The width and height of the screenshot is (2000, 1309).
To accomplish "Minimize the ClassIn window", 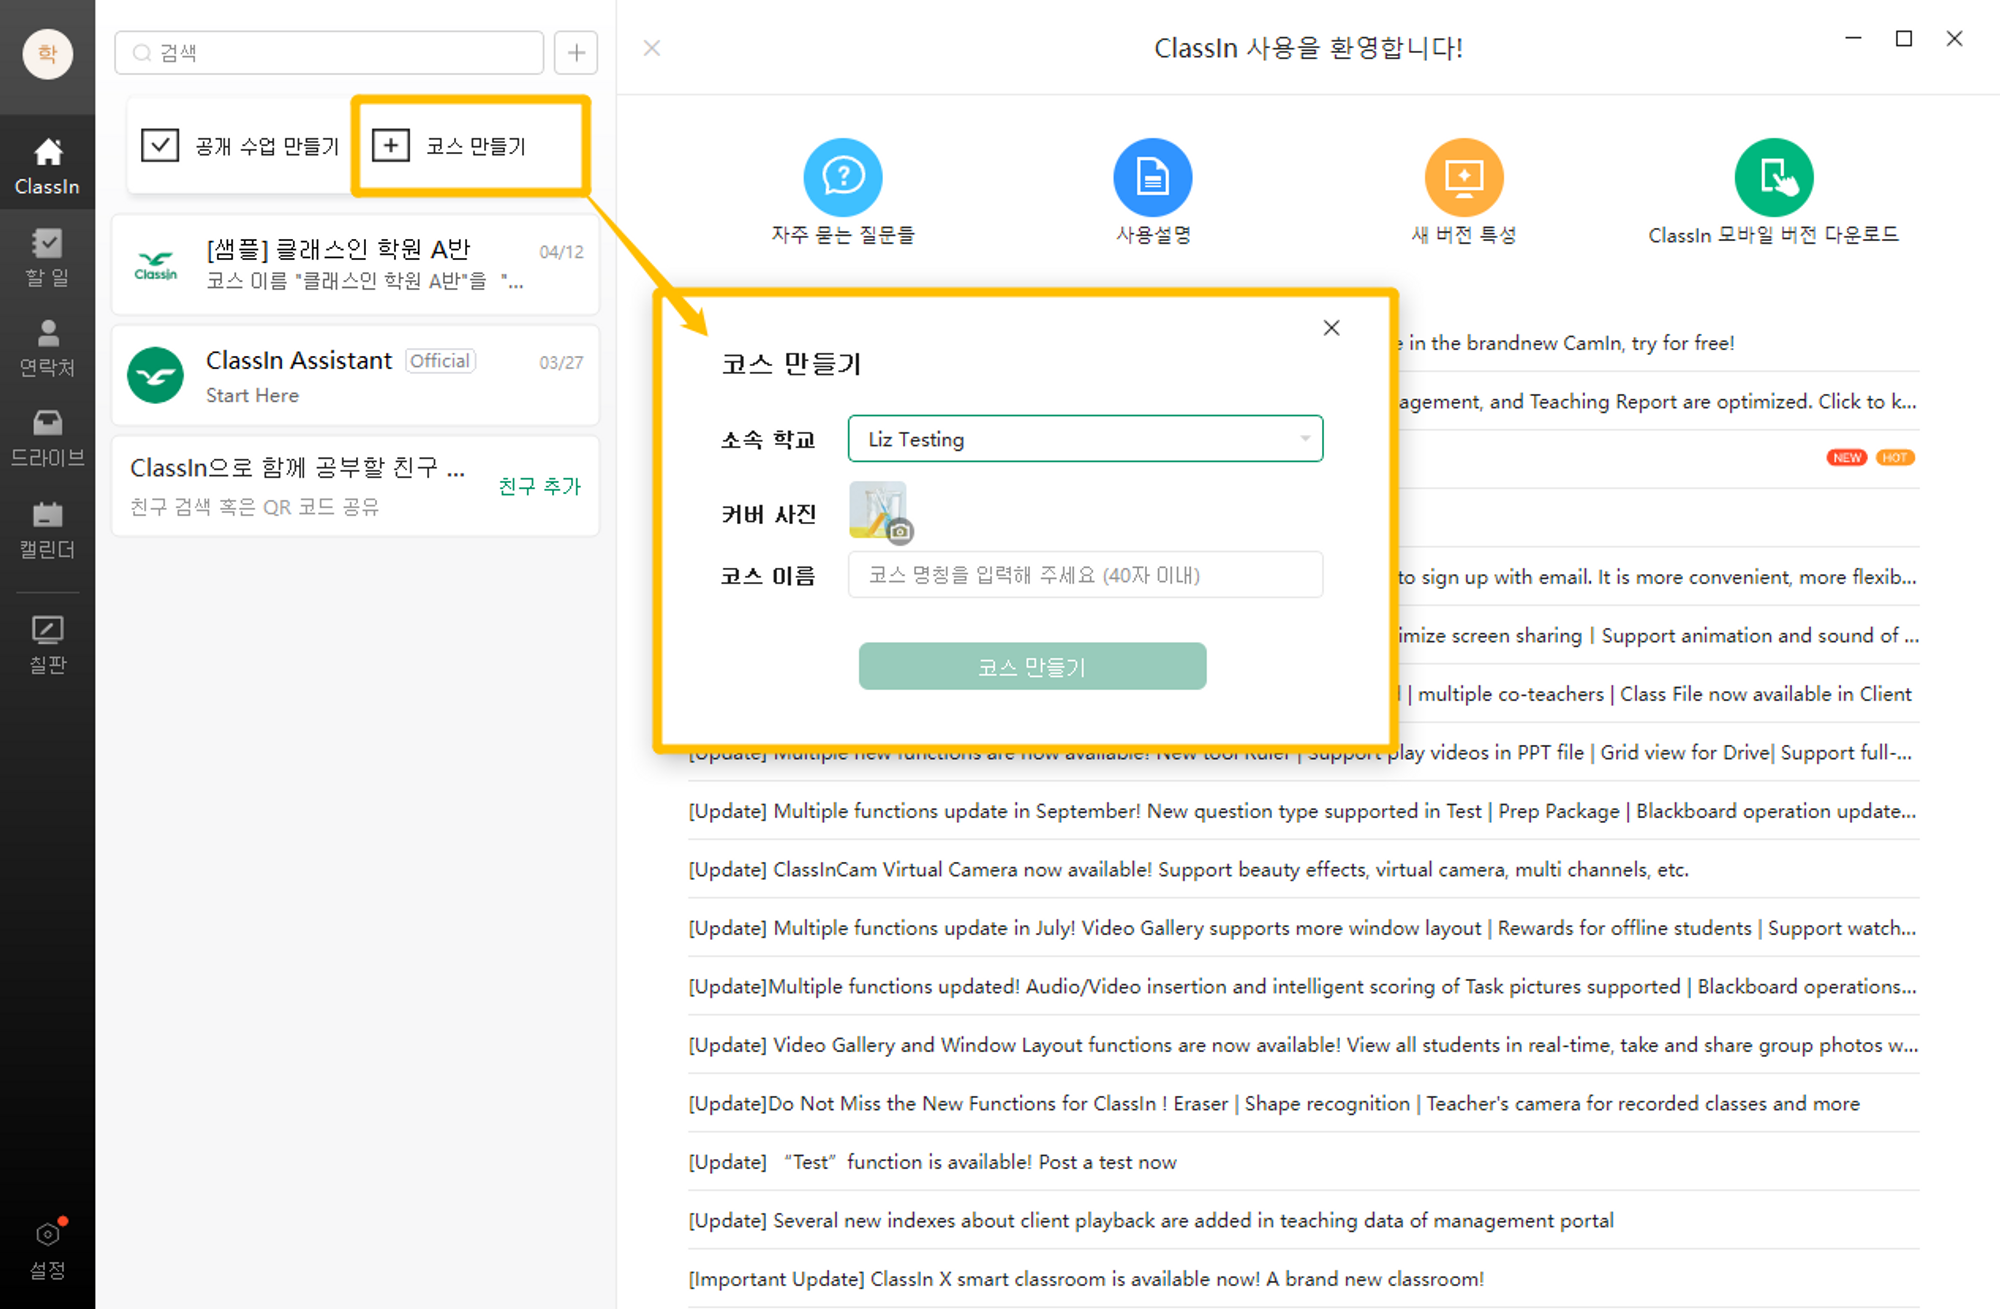I will click(x=1853, y=38).
